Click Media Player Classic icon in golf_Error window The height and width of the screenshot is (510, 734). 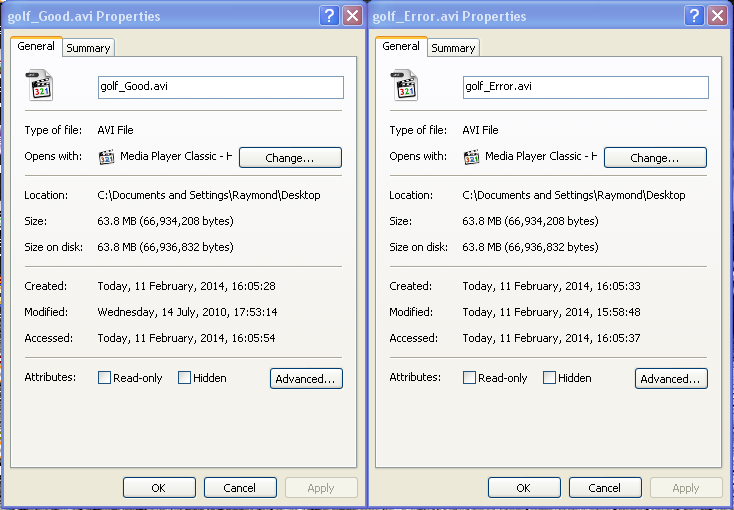coord(471,157)
